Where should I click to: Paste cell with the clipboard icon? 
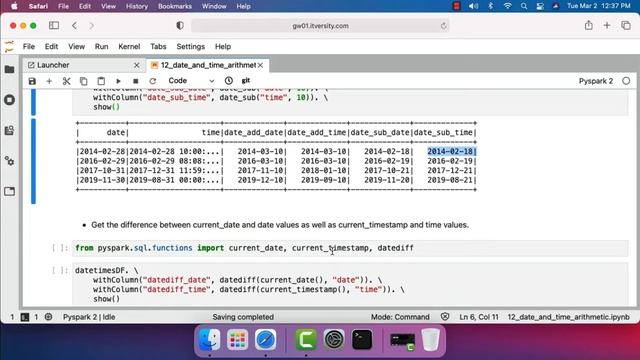point(101,81)
